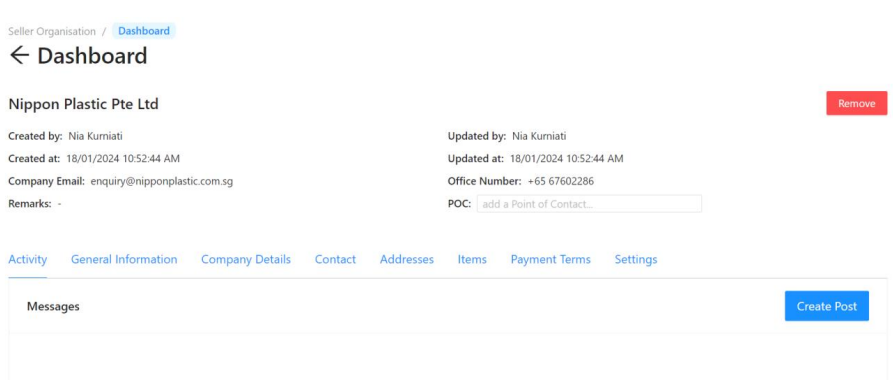The height and width of the screenshot is (382, 893).
Task: Click the Dashboard page title
Action: 92,56
